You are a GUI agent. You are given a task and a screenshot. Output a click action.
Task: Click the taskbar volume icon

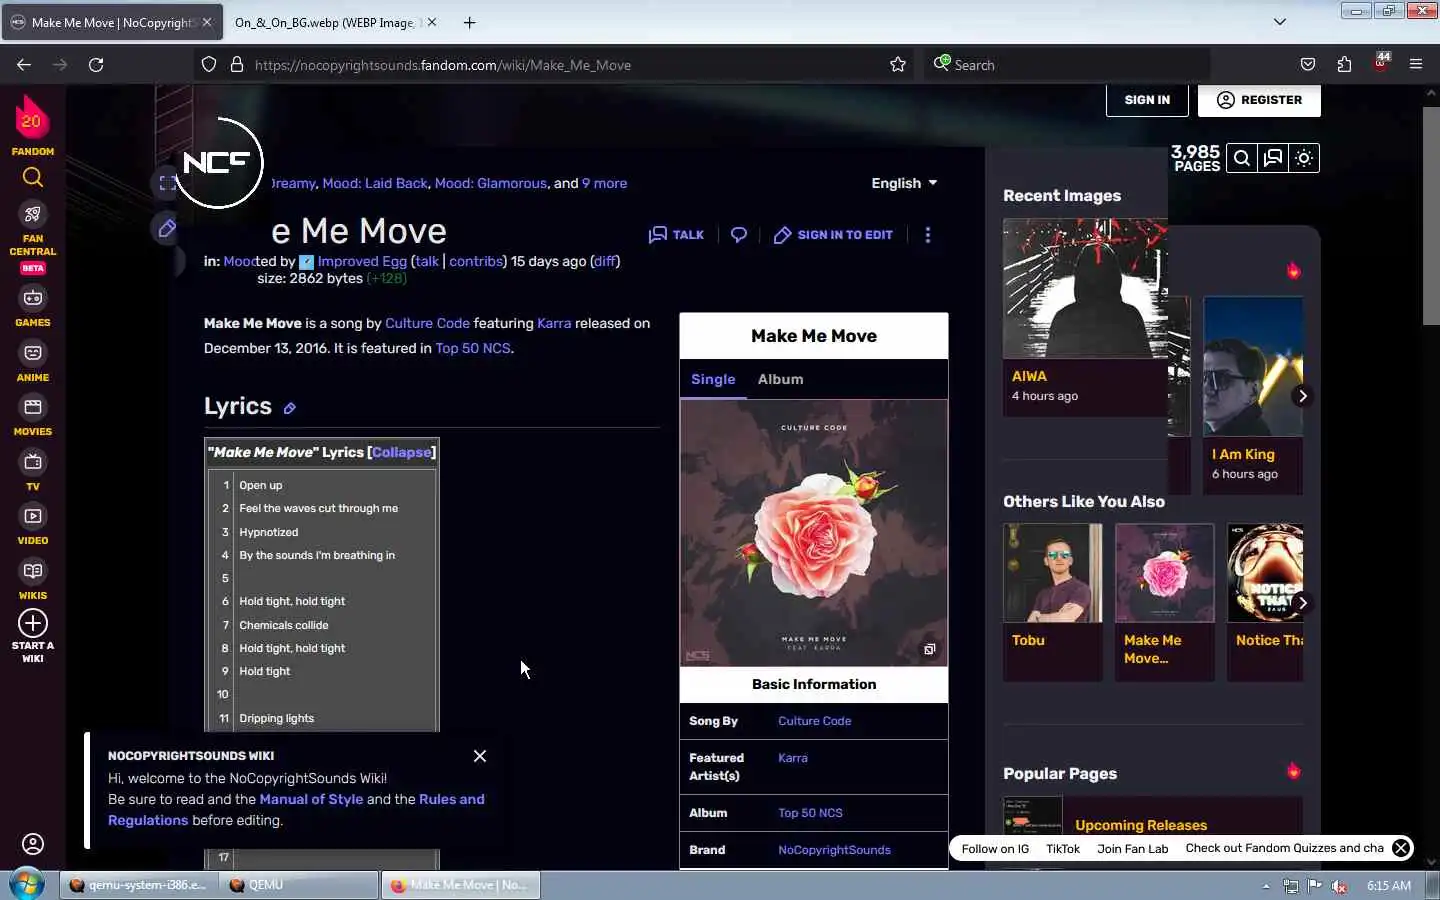click(x=1339, y=886)
